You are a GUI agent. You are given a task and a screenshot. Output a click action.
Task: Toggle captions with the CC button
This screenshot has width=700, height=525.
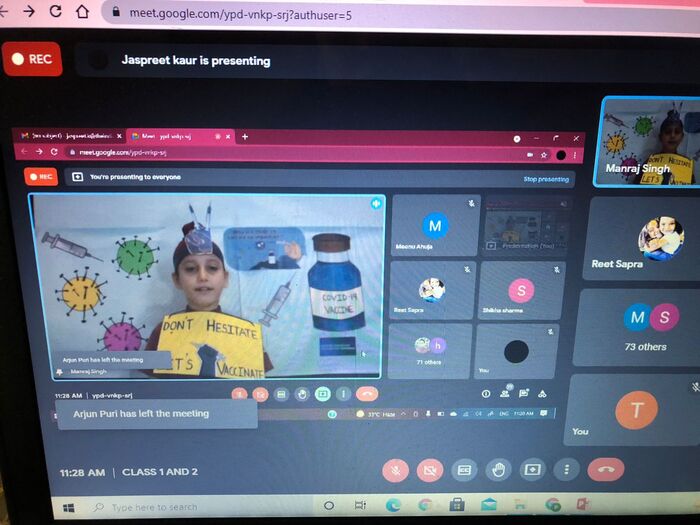(464, 470)
